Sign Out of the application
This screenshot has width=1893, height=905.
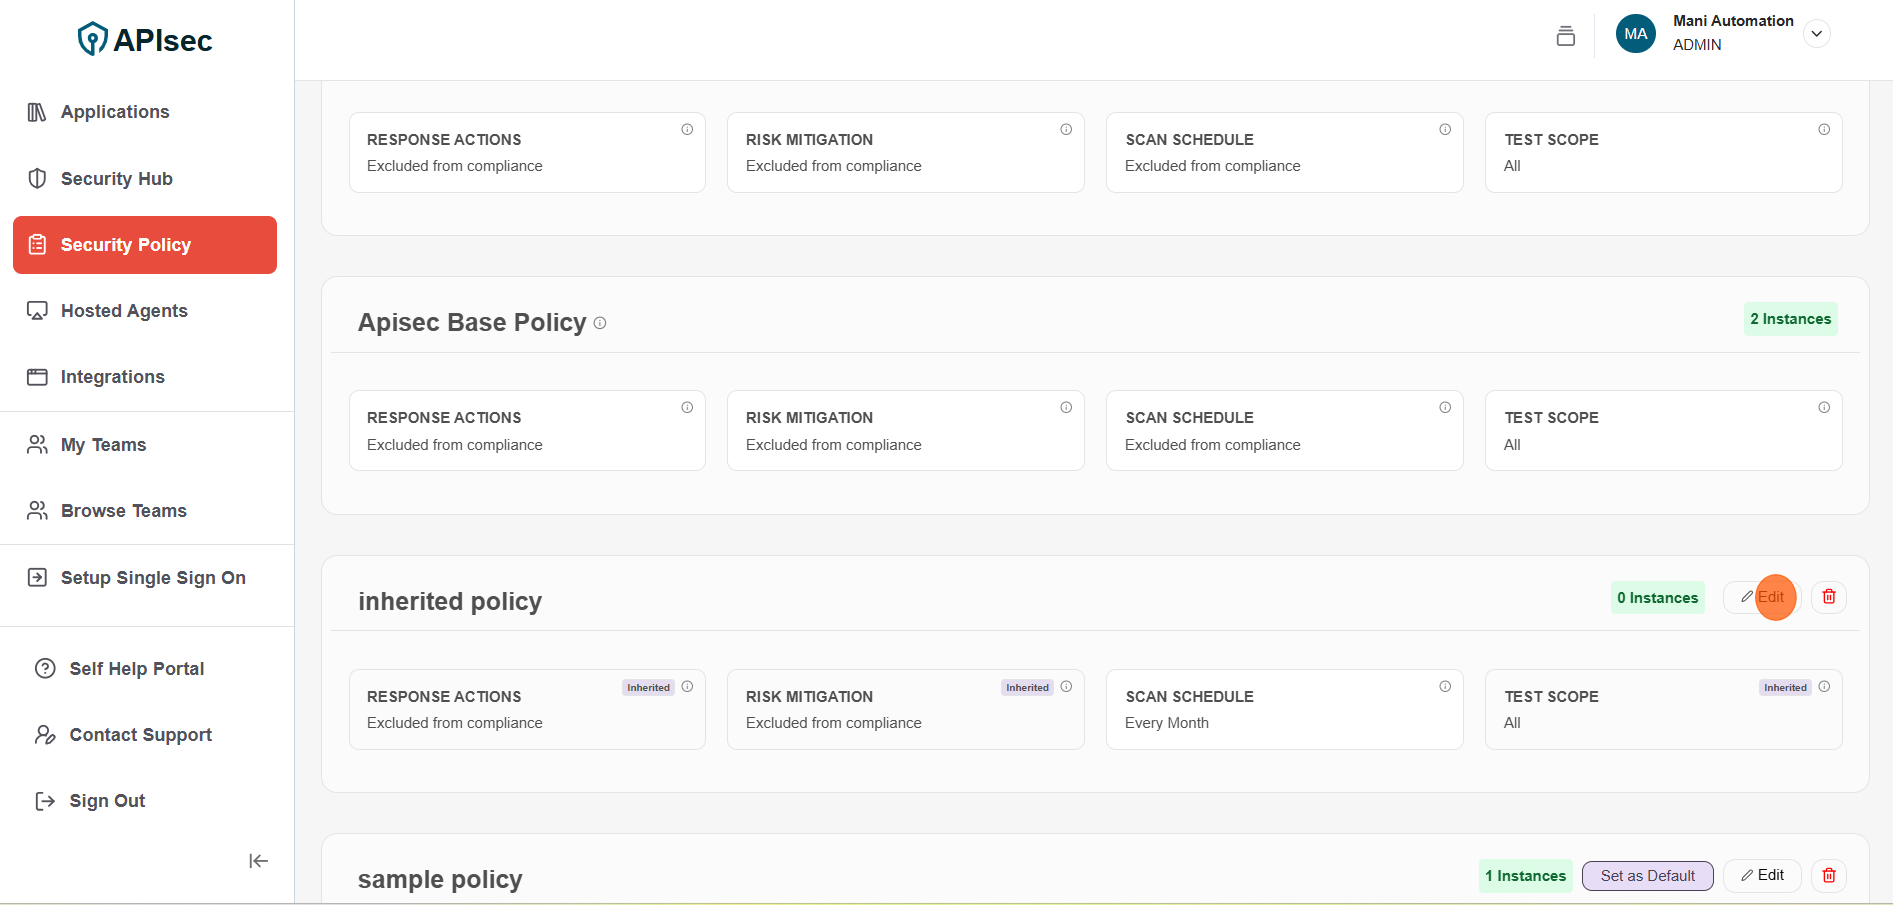(x=107, y=801)
